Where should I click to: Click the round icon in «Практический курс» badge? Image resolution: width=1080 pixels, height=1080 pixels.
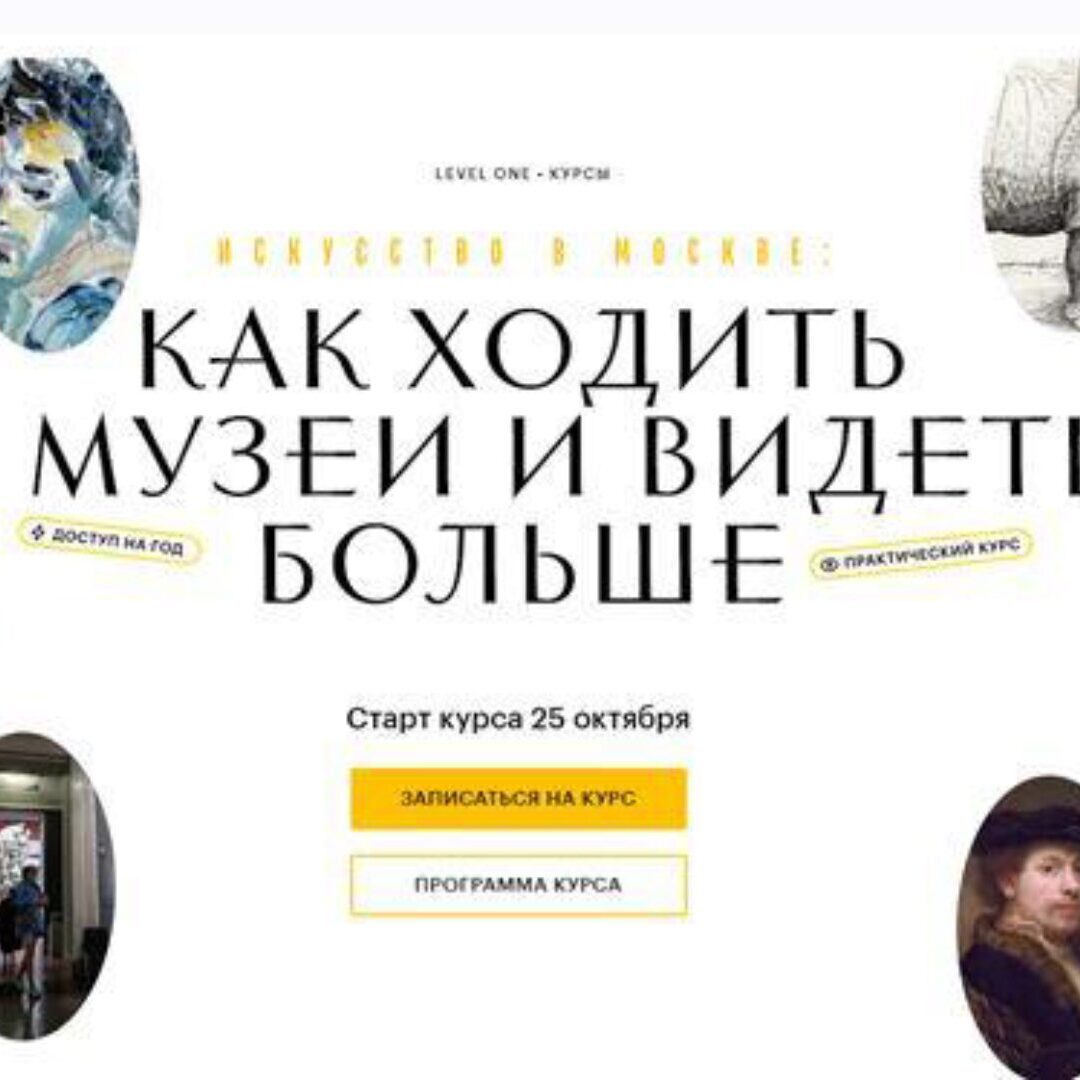830,565
